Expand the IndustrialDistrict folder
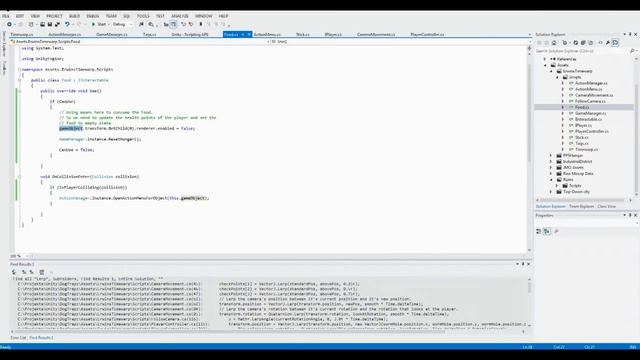 tap(551, 162)
